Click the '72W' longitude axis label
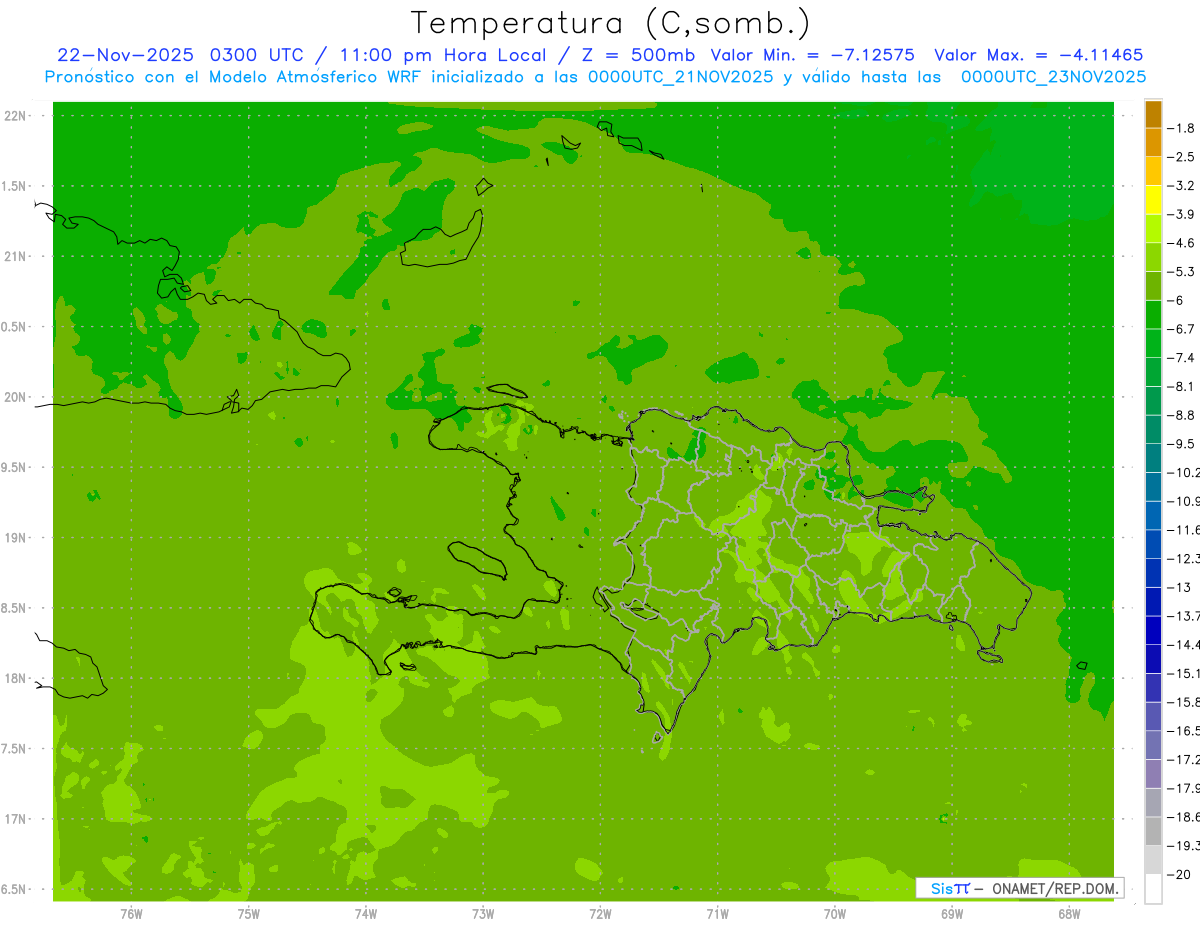This screenshot has height=927, width=1200. [x=600, y=913]
